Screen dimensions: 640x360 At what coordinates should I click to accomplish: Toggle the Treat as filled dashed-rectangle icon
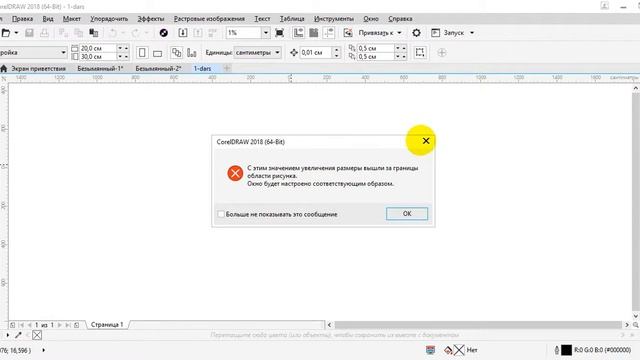tap(420, 52)
